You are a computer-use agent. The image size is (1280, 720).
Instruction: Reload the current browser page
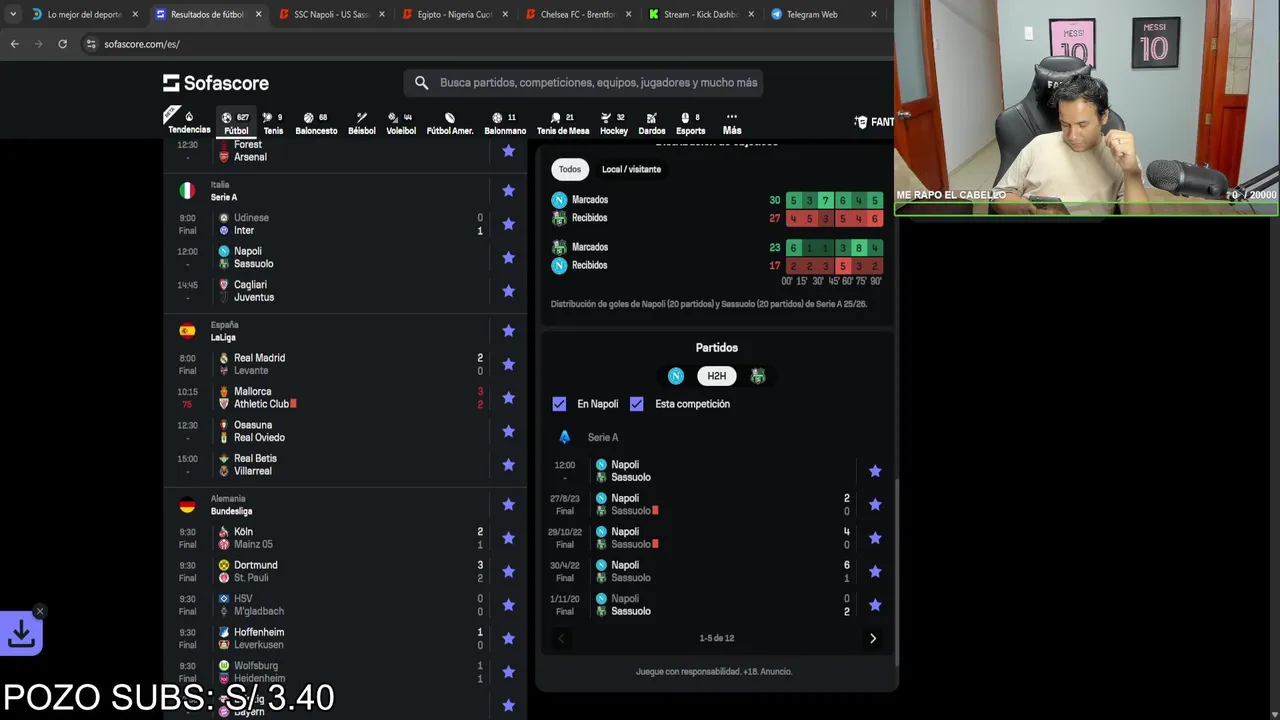[x=62, y=44]
